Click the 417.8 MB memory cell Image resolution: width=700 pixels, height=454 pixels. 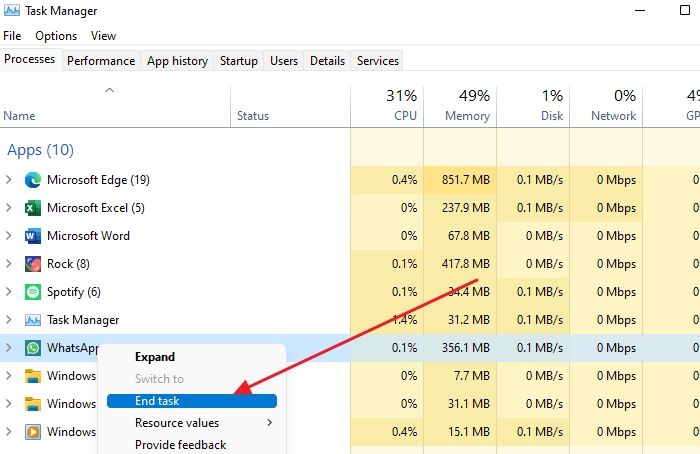(x=460, y=264)
